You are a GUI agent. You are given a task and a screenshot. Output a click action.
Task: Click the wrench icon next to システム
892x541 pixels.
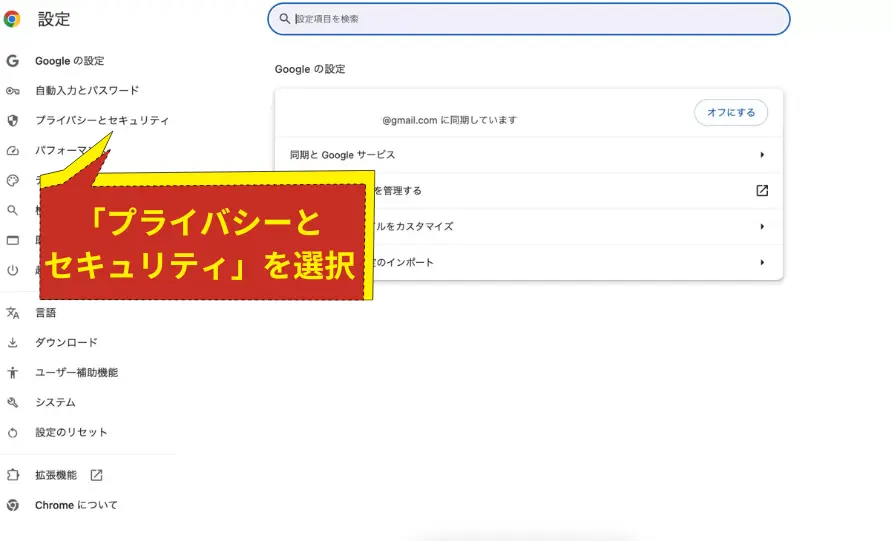[x=13, y=403]
